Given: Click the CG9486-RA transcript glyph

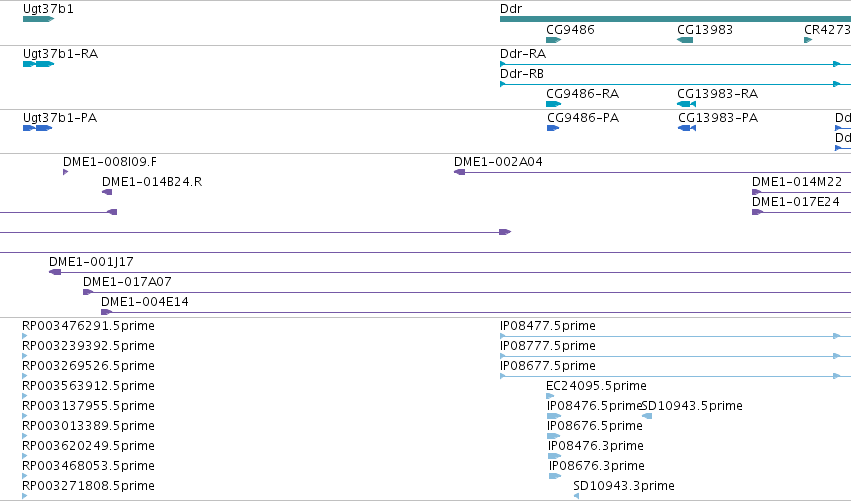Looking at the screenshot, I should click(554, 104).
